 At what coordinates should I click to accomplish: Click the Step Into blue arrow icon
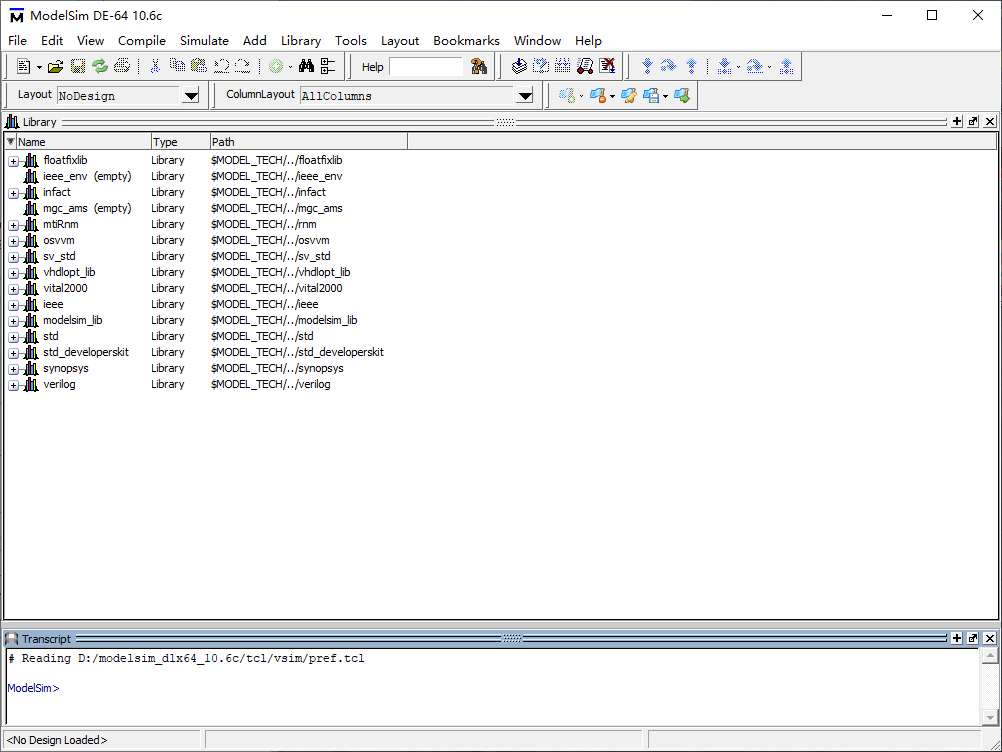tap(647, 66)
